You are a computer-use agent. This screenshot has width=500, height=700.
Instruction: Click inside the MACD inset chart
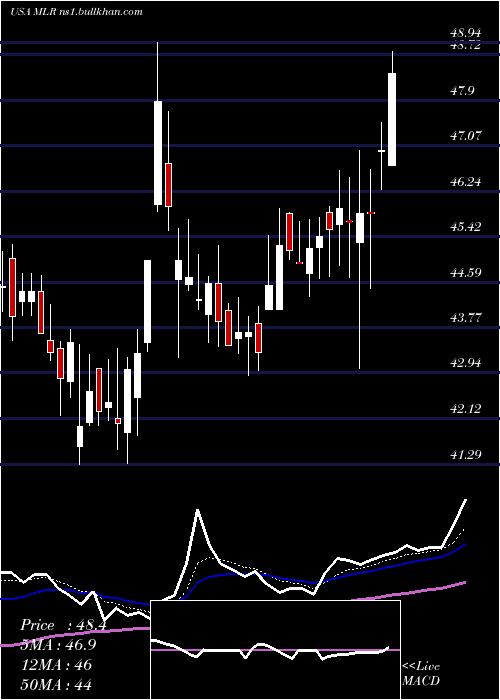(275, 650)
